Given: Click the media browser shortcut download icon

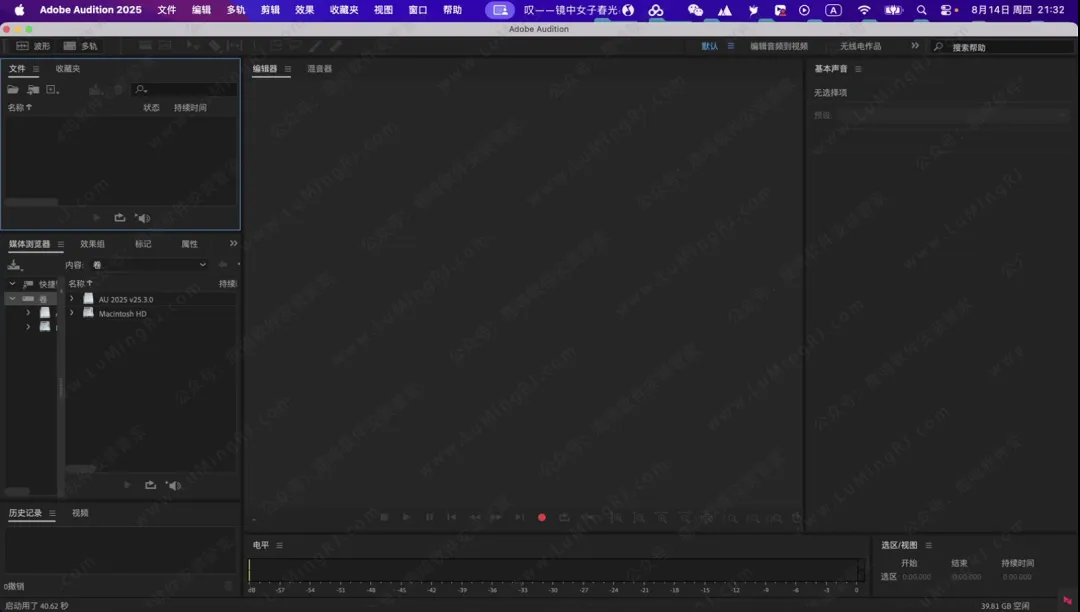Looking at the screenshot, I should [14, 265].
